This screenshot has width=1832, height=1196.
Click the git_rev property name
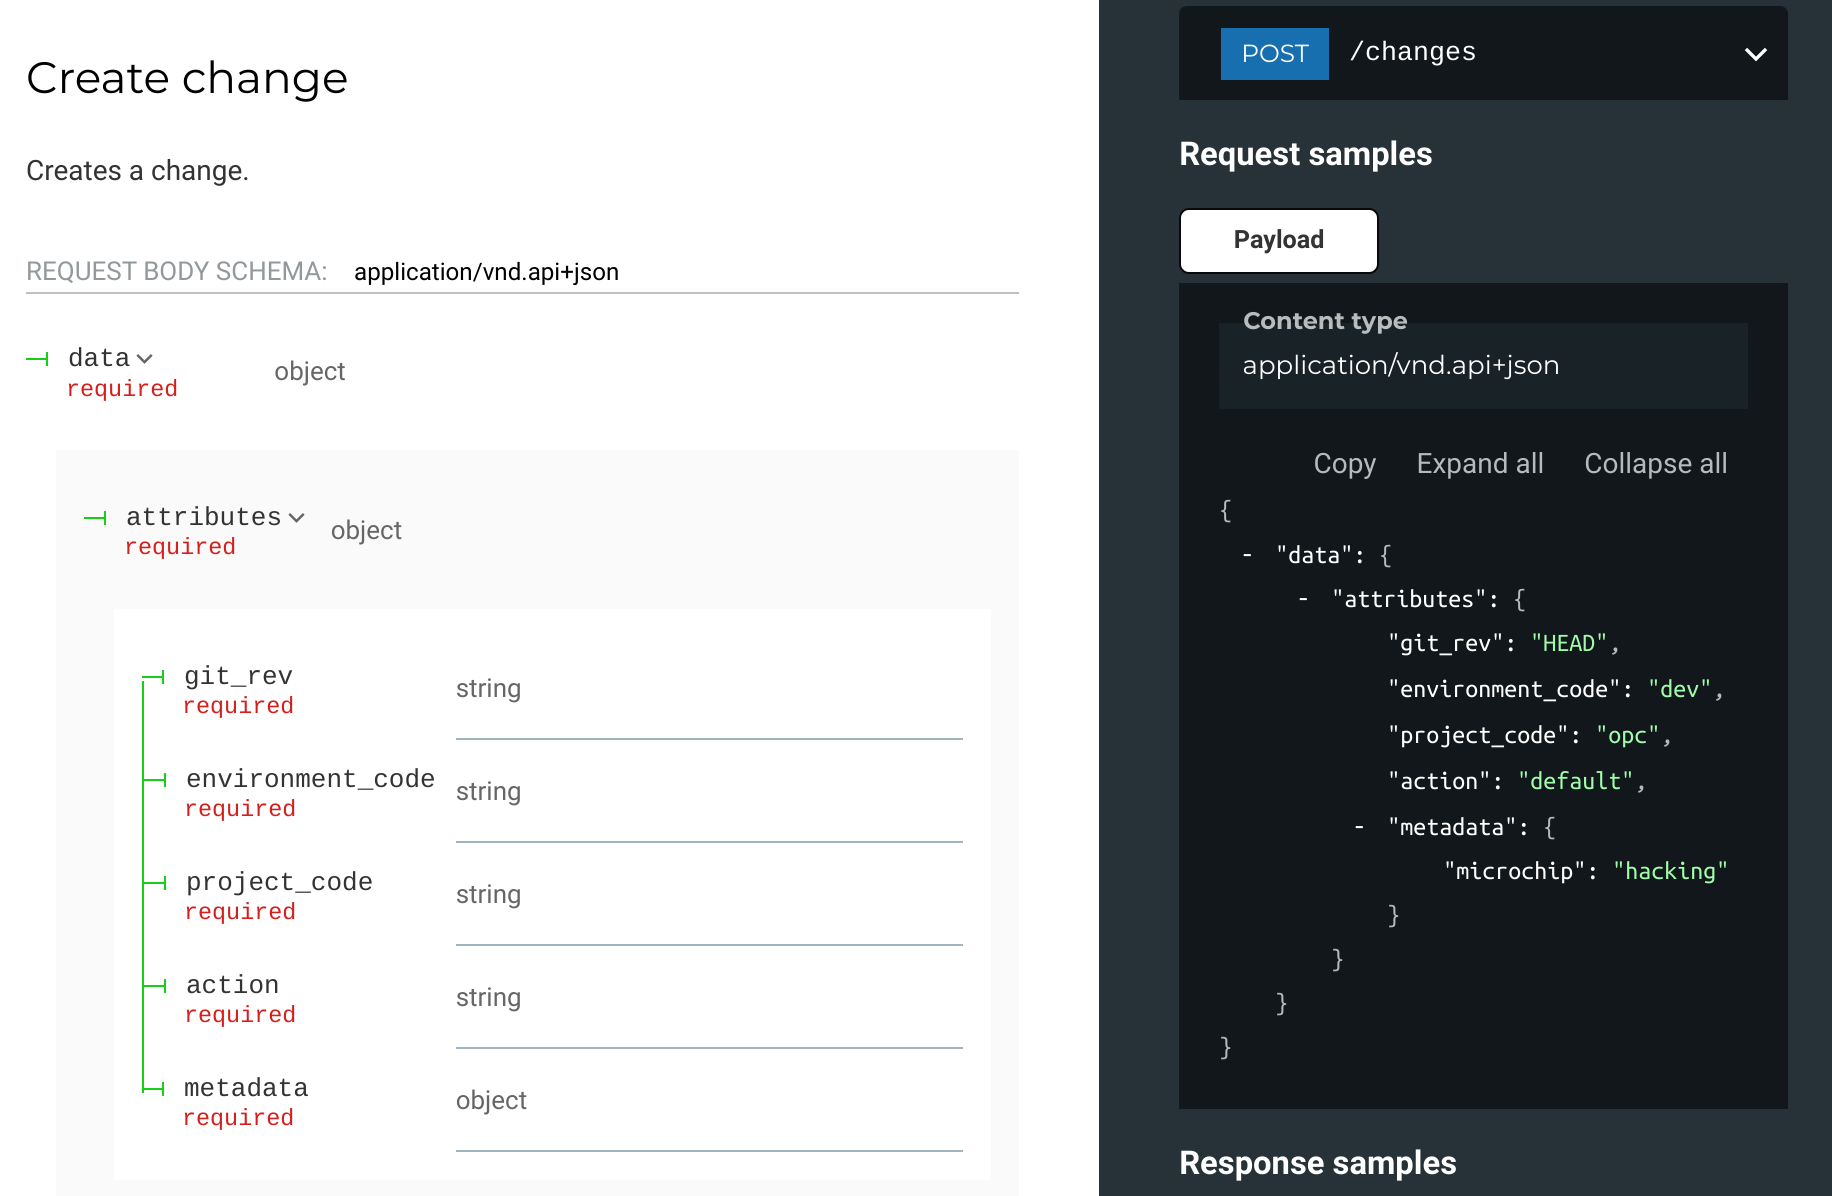click(x=238, y=676)
